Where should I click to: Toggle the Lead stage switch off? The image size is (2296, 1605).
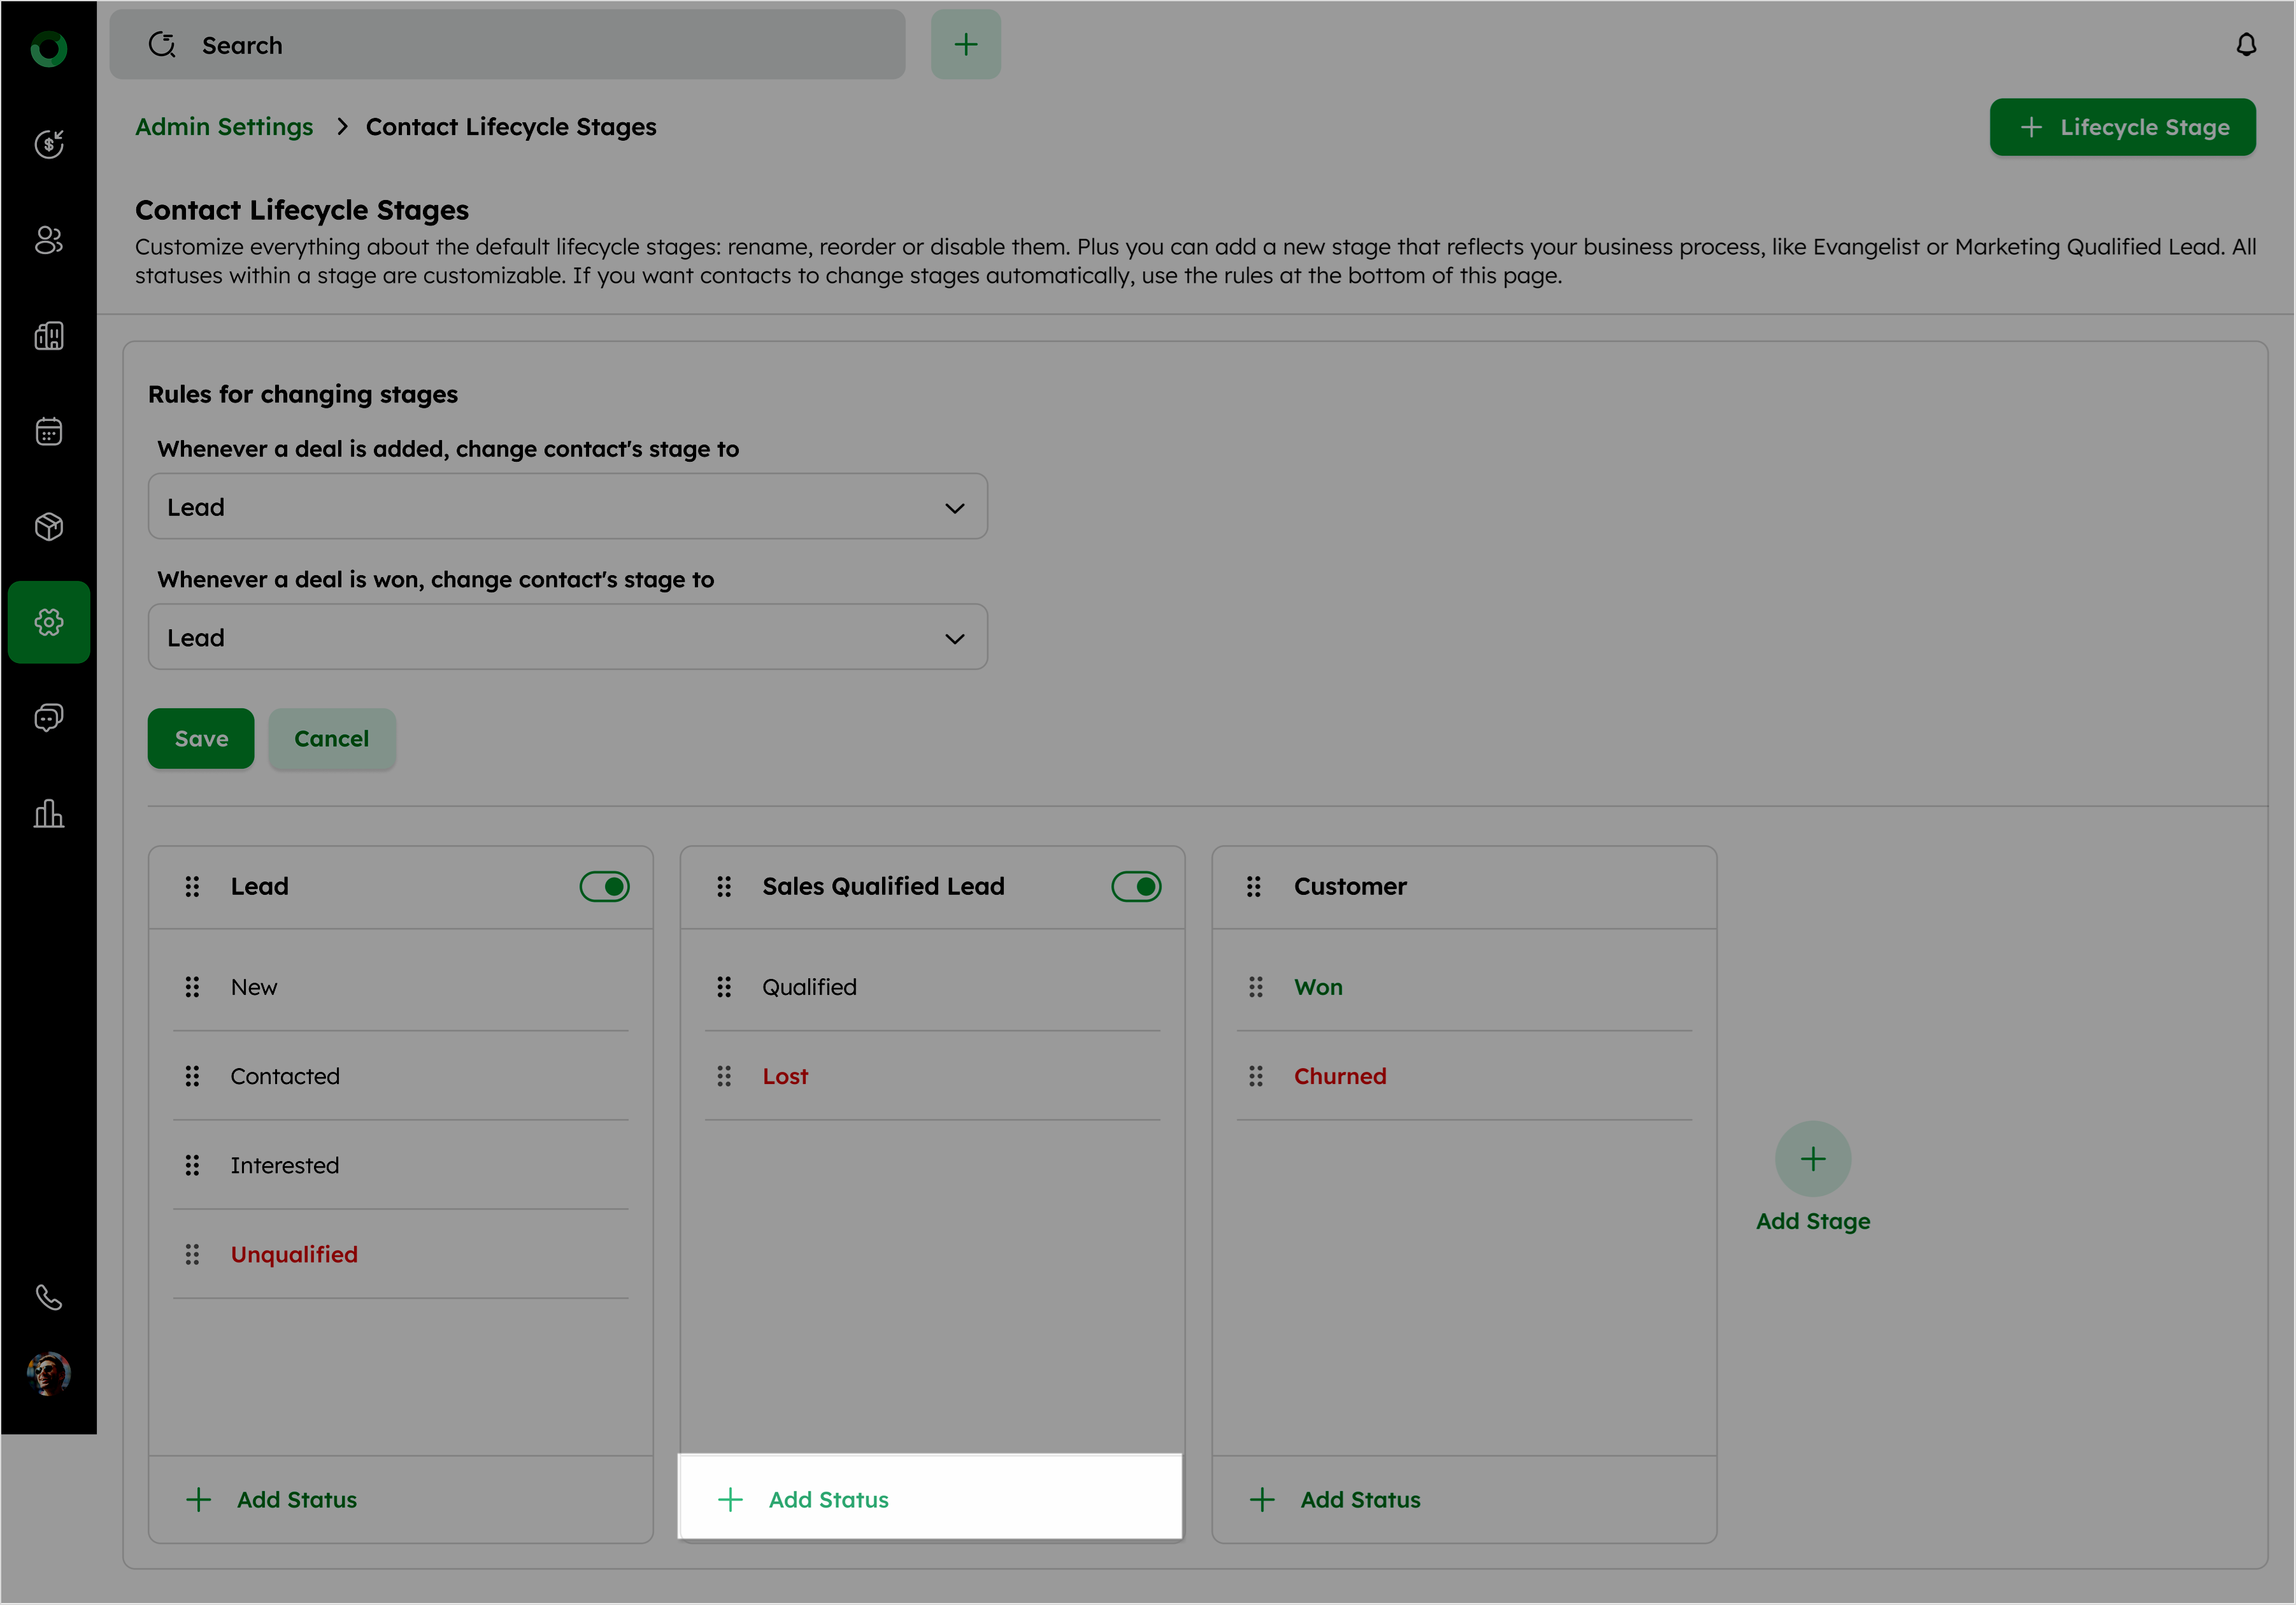604,886
